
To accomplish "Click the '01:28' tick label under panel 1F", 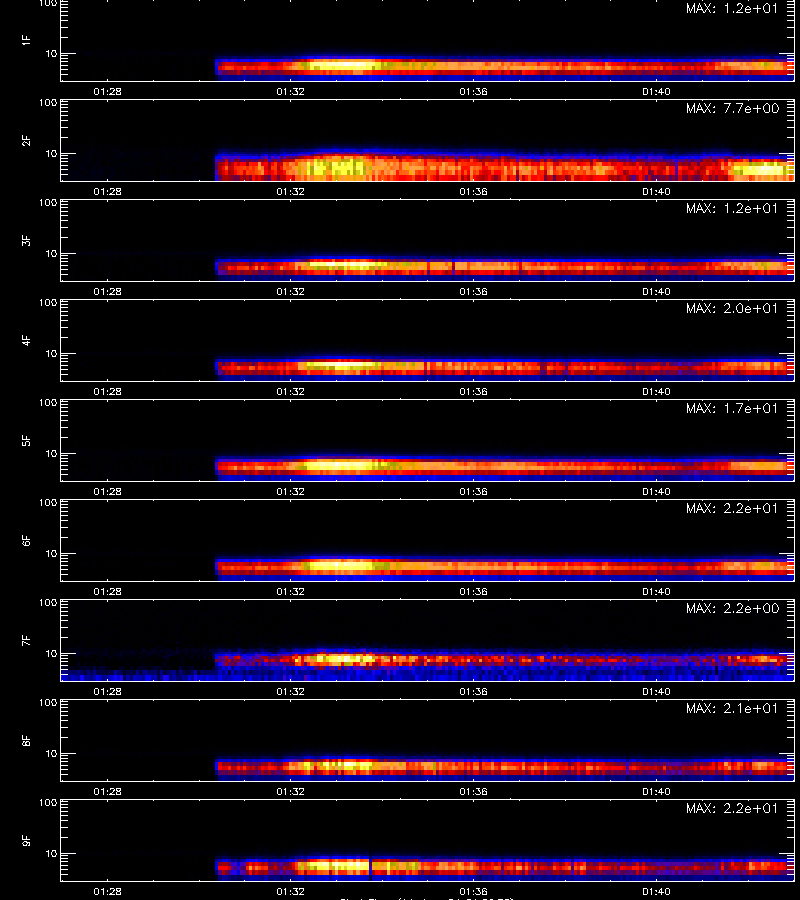I will (107, 91).
